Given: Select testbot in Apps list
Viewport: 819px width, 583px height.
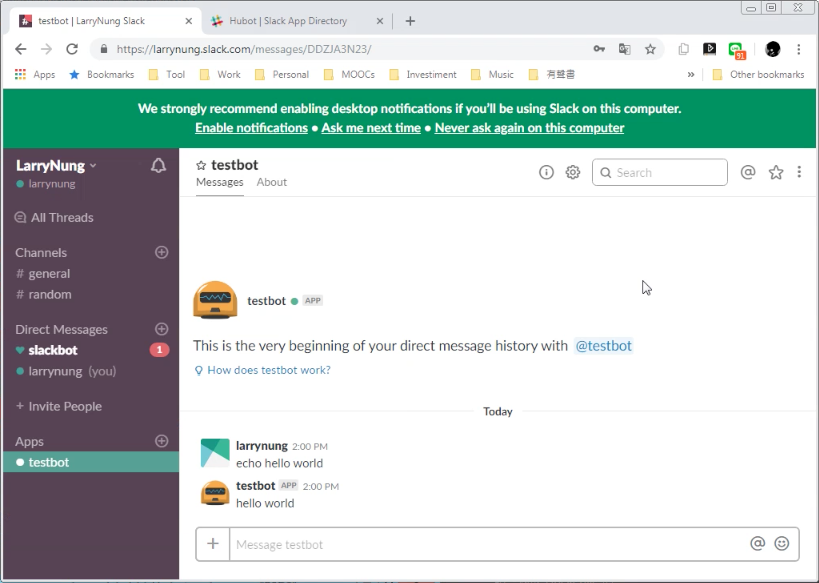Looking at the screenshot, I should pos(91,462).
